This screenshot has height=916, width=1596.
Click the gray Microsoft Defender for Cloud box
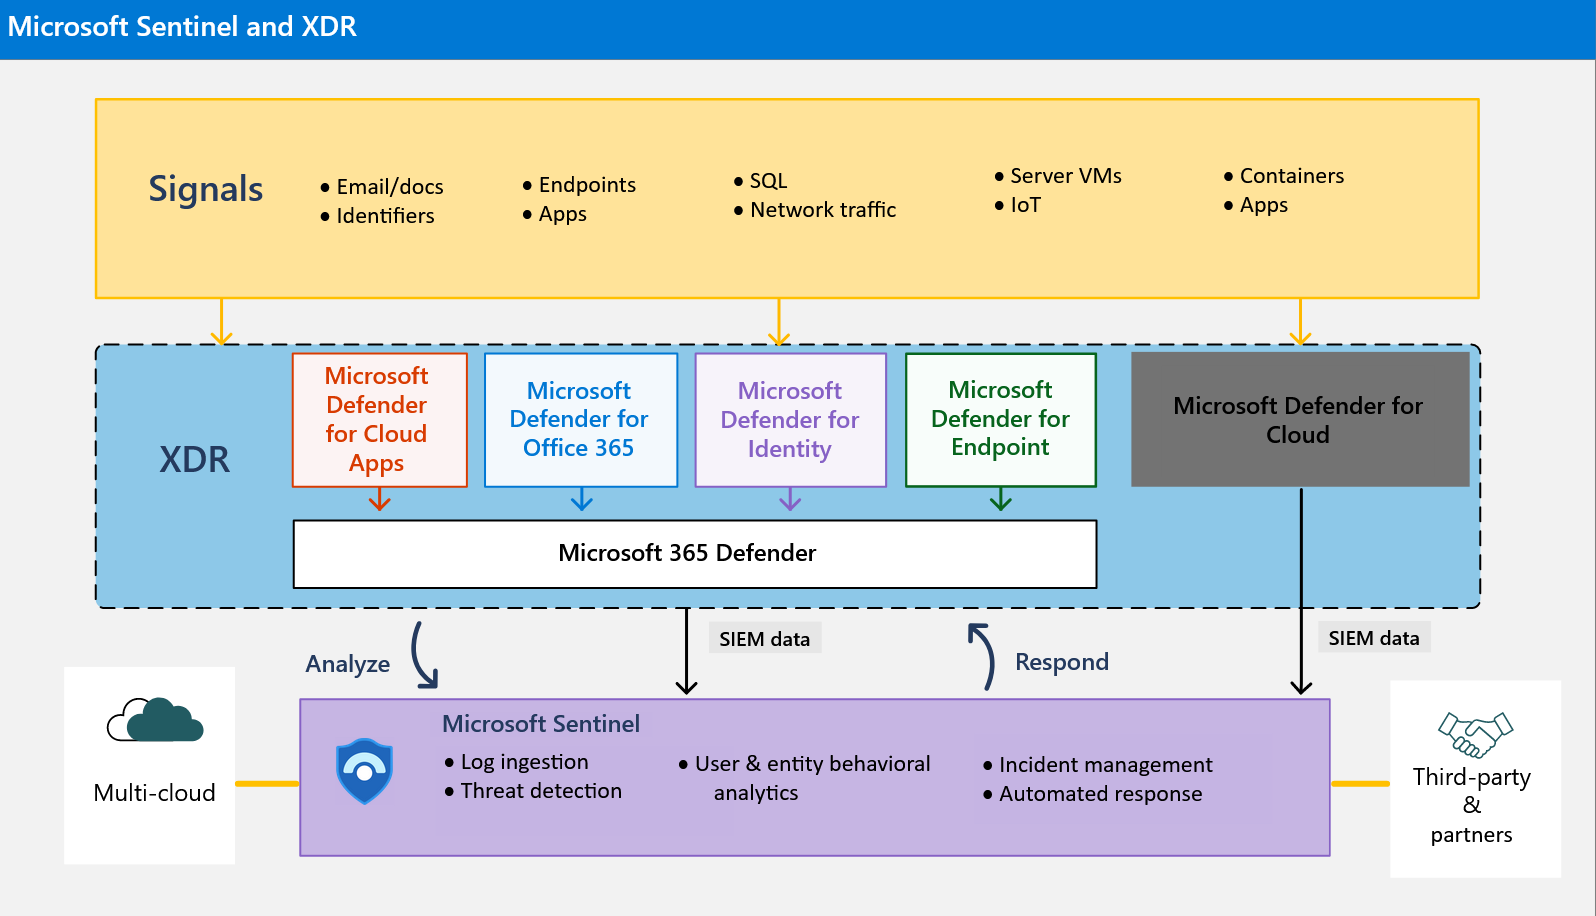(1300, 419)
